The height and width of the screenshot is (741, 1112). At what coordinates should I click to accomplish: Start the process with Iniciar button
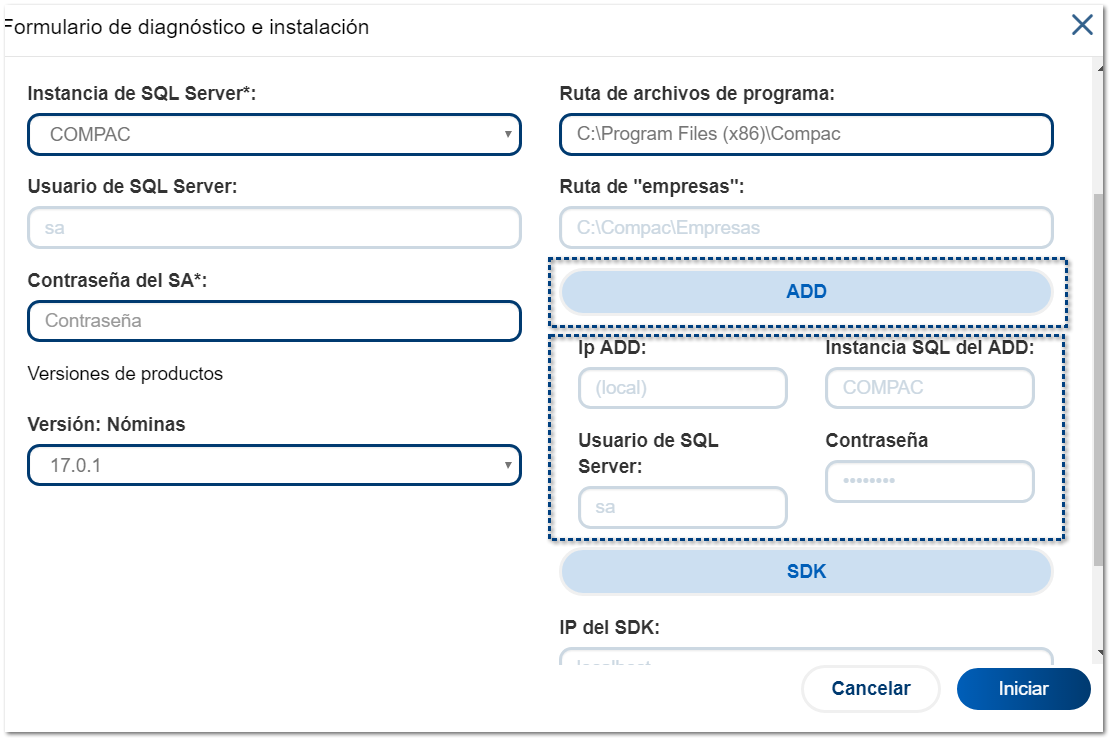[x=1023, y=689]
